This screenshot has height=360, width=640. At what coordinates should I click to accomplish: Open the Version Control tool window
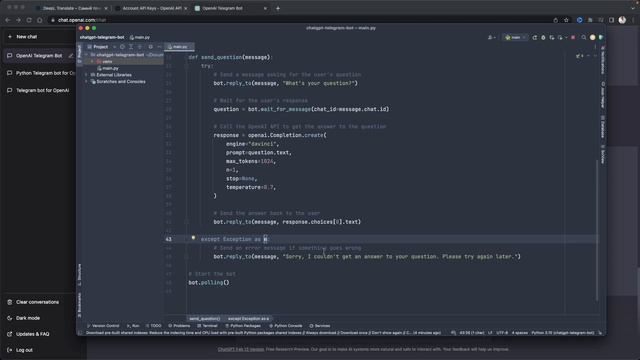tap(103, 326)
